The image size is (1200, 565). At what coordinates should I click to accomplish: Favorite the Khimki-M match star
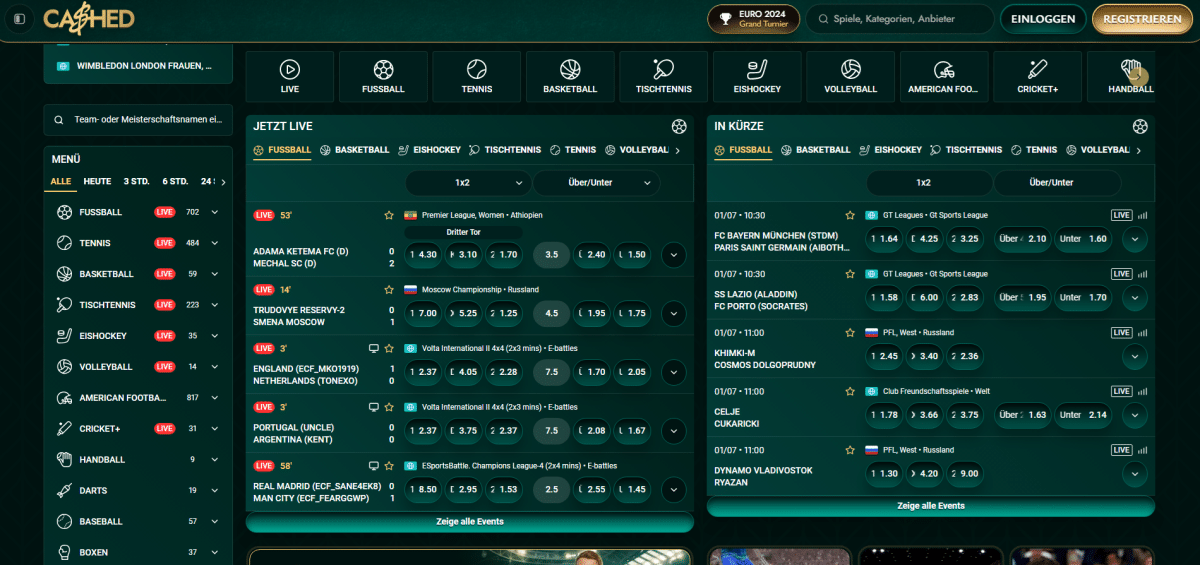tap(850, 332)
